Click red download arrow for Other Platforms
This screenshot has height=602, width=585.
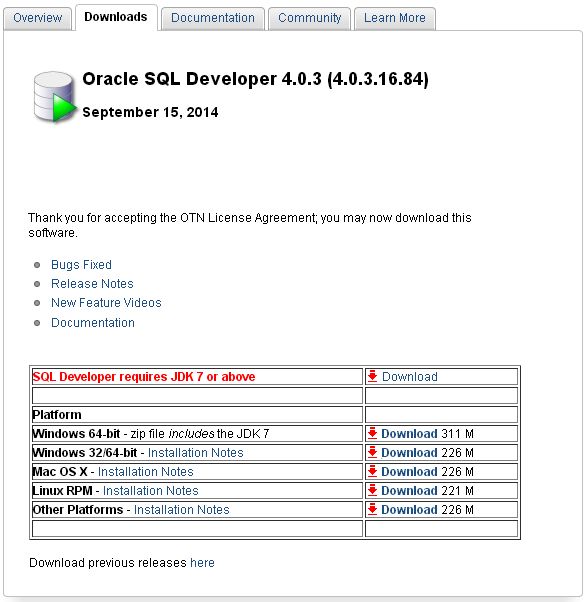point(372,509)
